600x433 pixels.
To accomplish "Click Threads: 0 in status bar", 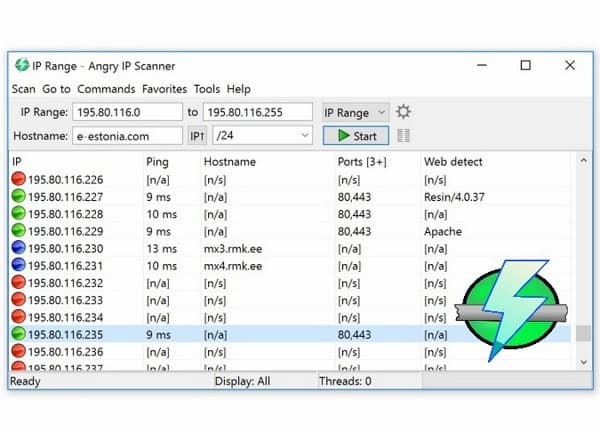I will [345, 381].
